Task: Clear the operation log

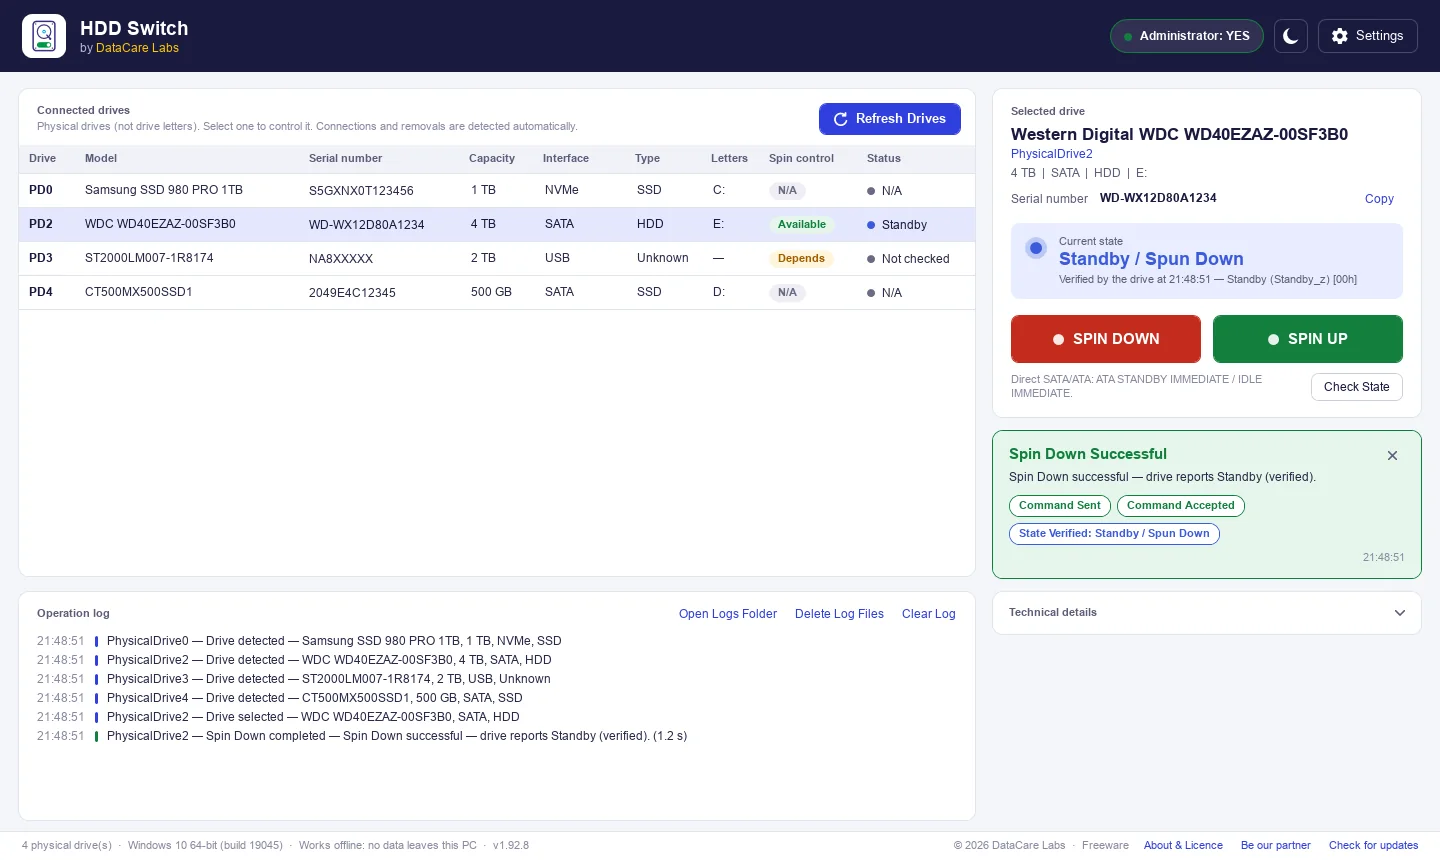Action: pyautogui.click(x=929, y=614)
